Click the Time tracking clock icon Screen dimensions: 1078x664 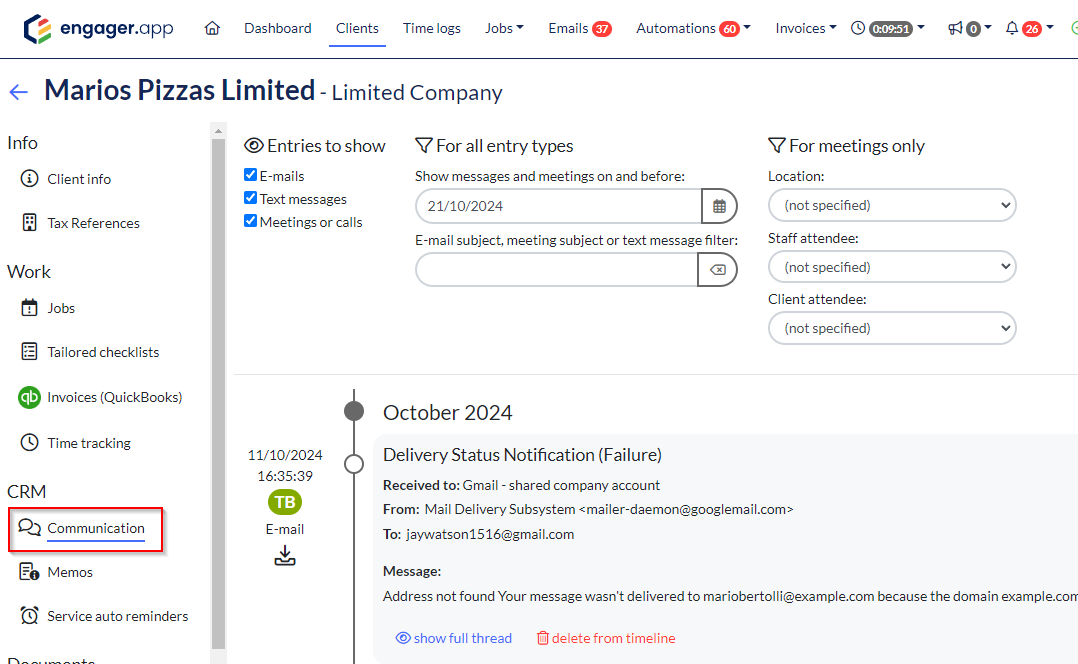(30, 443)
